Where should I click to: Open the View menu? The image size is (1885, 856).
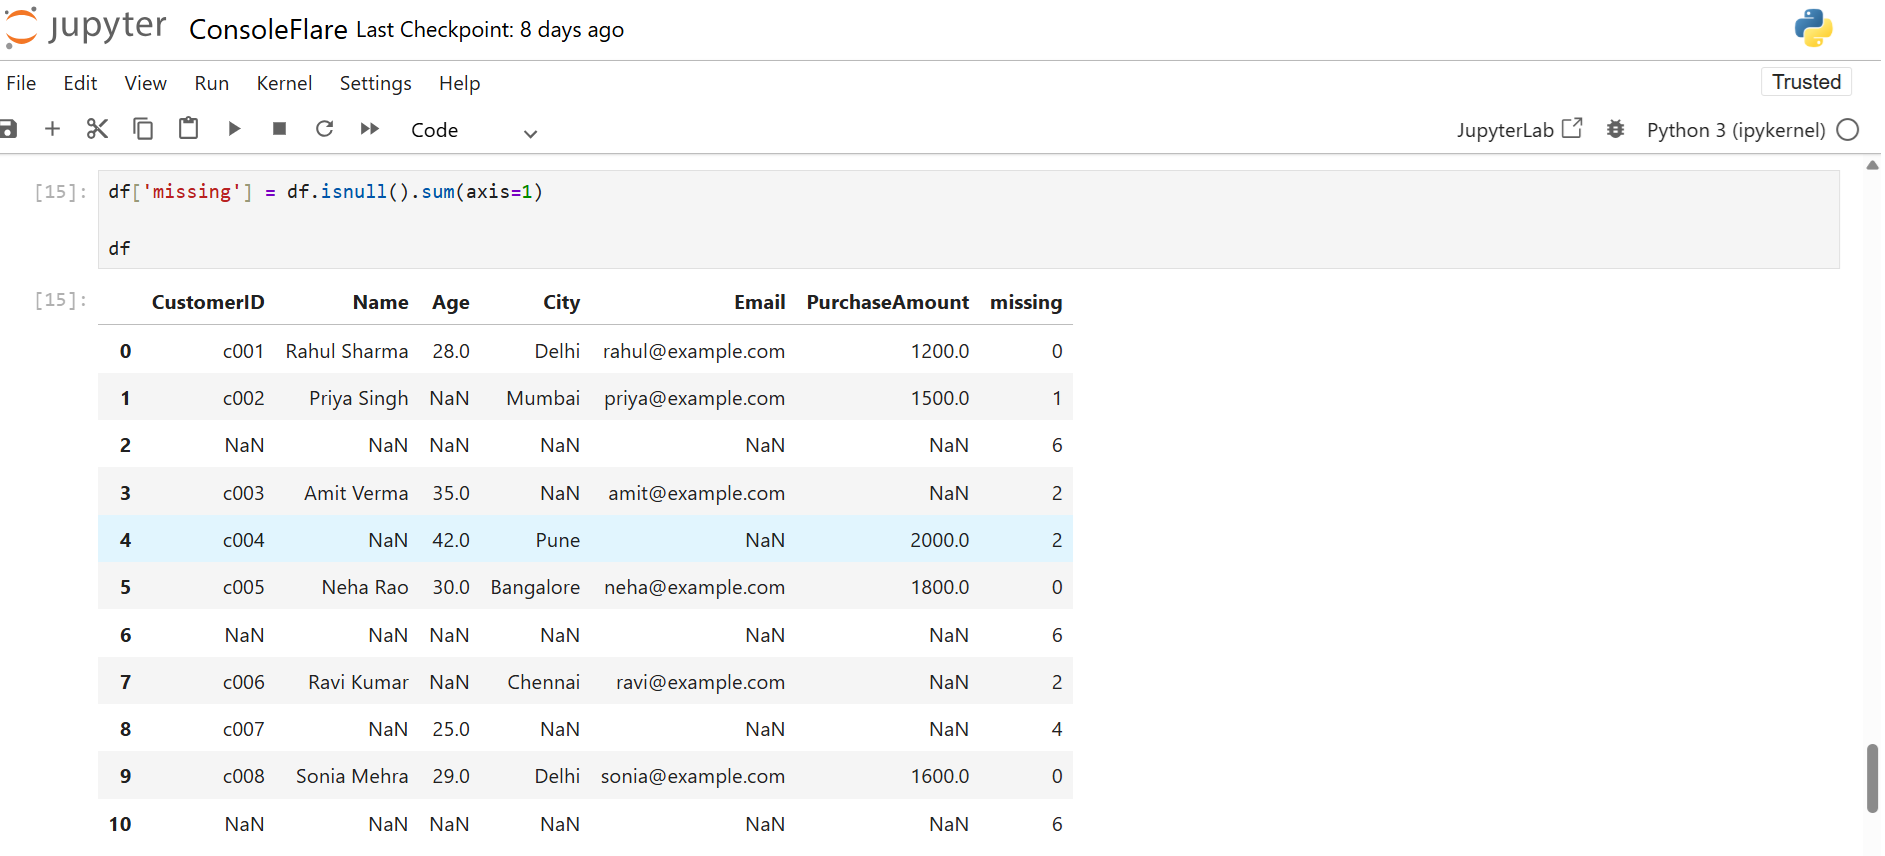click(x=145, y=83)
